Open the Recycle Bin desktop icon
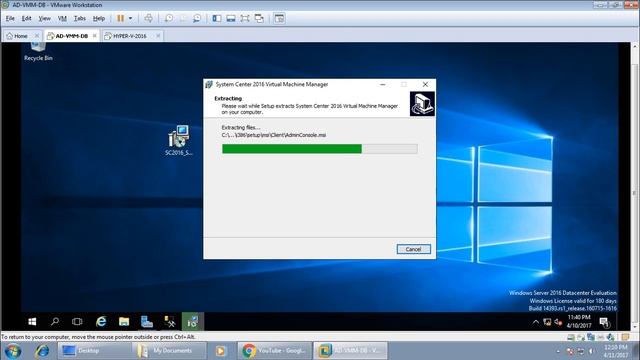This screenshot has width=640, height=360. tap(38, 52)
